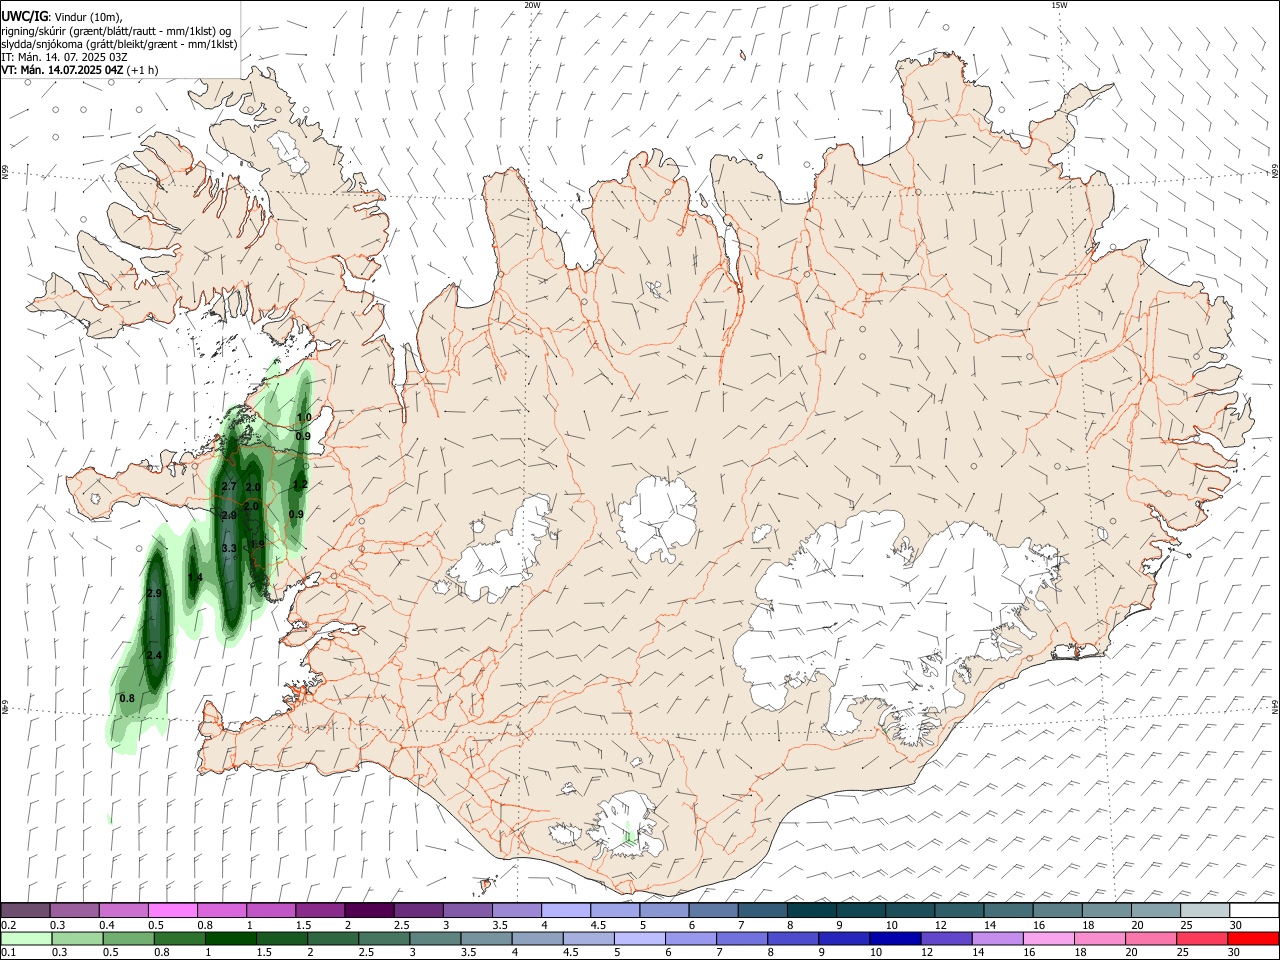The width and height of the screenshot is (1280, 960).
Task: Click the 1.0 precipitation value on the map
Action: [304, 417]
